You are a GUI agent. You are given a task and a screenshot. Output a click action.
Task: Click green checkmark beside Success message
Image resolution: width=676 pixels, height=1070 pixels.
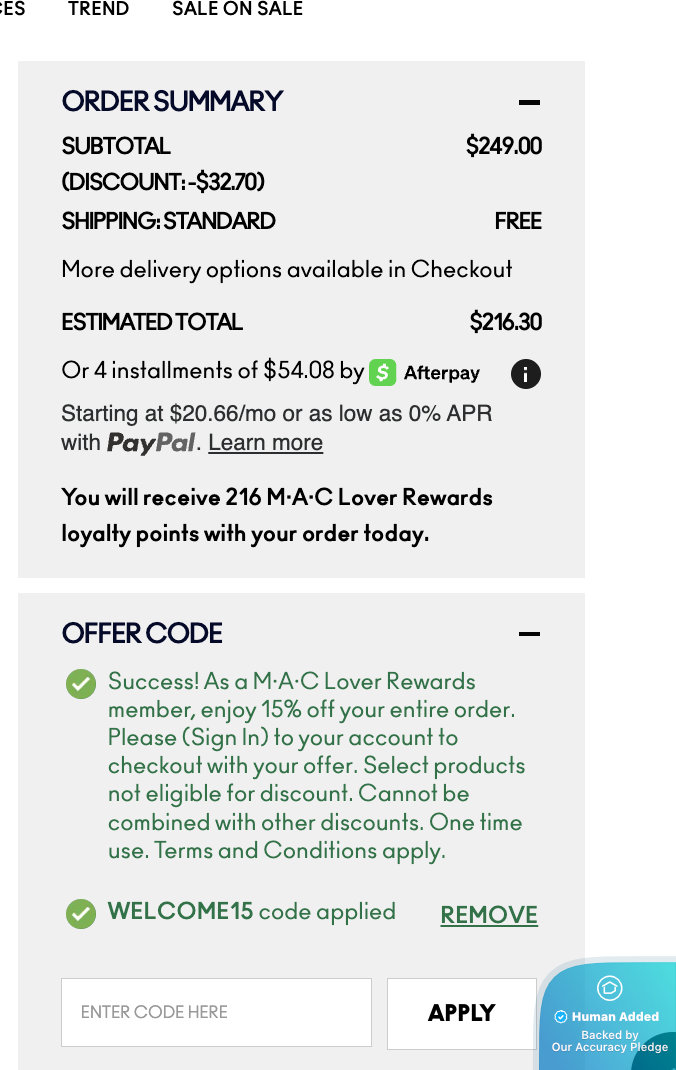click(x=81, y=684)
